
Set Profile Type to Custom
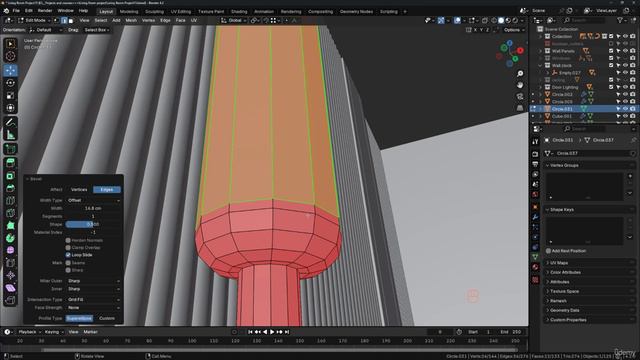[x=107, y=318]
